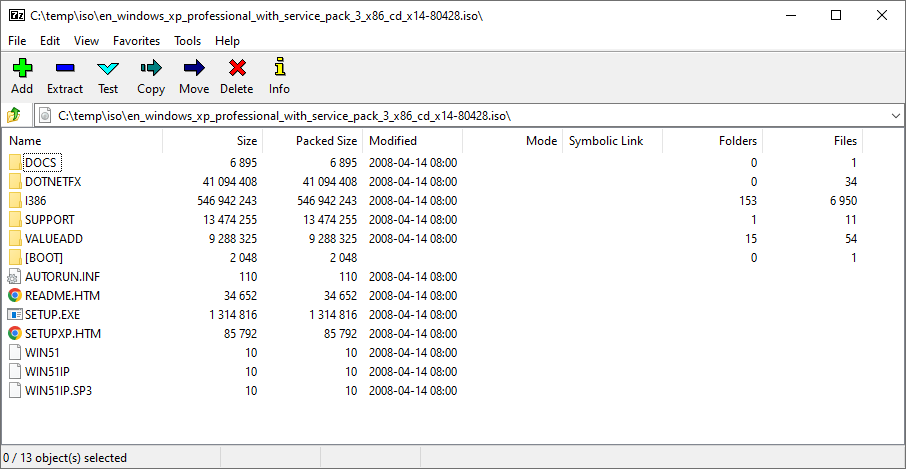
Task: Sort by Packed Size column header
Action: coord(313,141)
